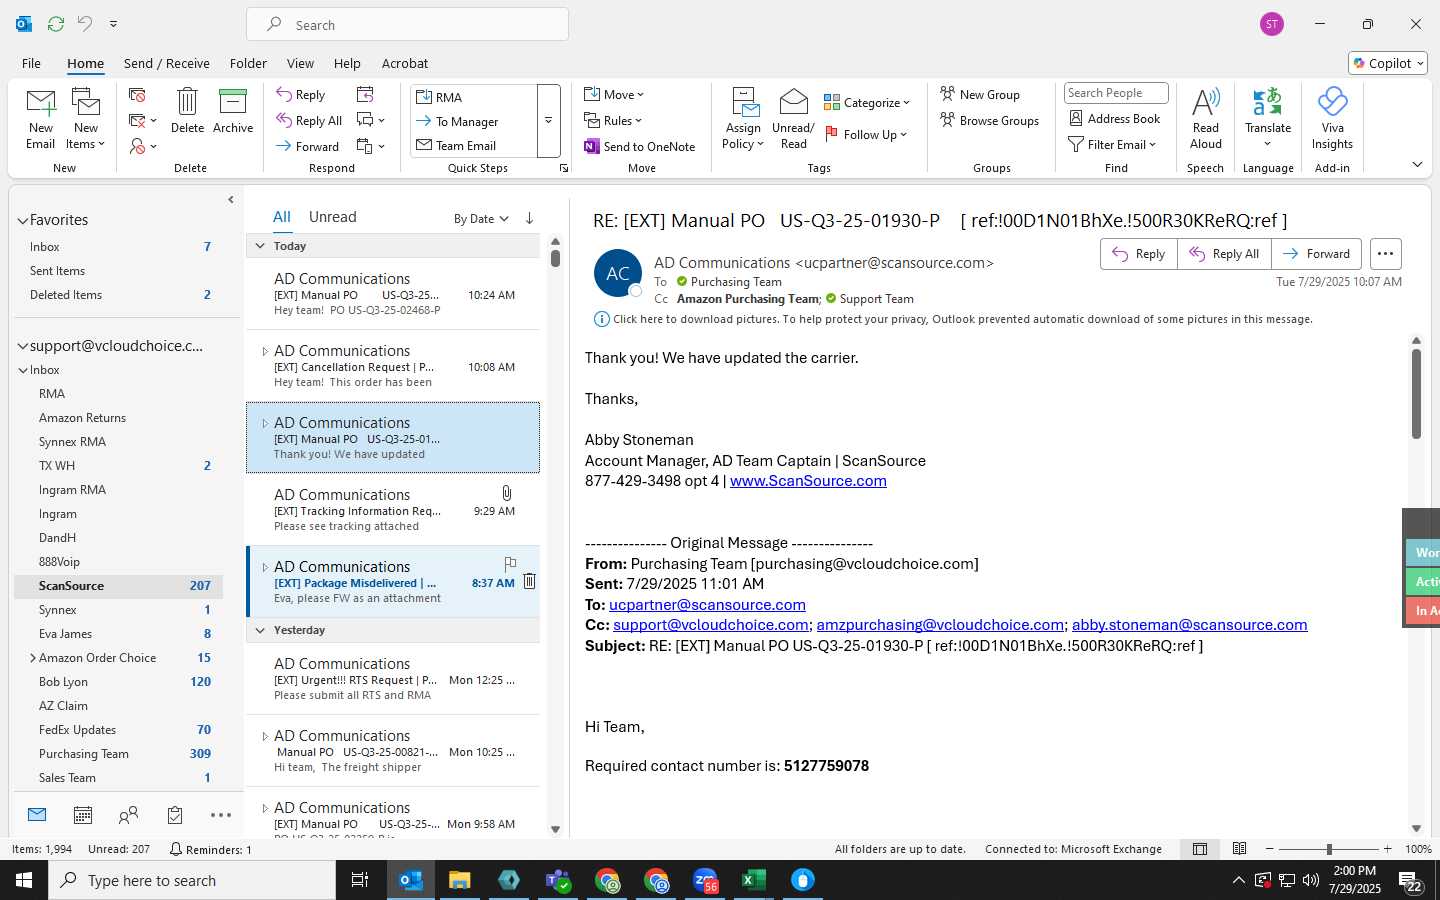Click the ribbon Reply button

(301, 95)
